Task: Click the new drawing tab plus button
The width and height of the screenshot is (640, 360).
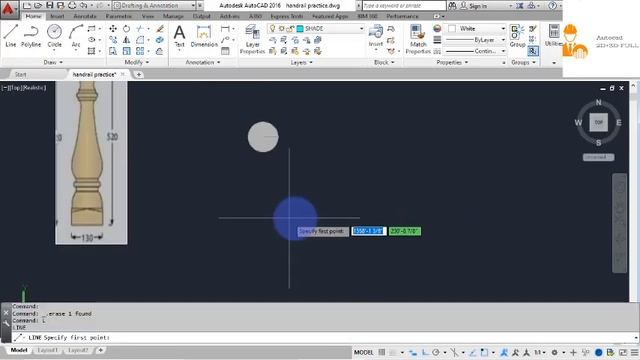Action: click(139, 74)
